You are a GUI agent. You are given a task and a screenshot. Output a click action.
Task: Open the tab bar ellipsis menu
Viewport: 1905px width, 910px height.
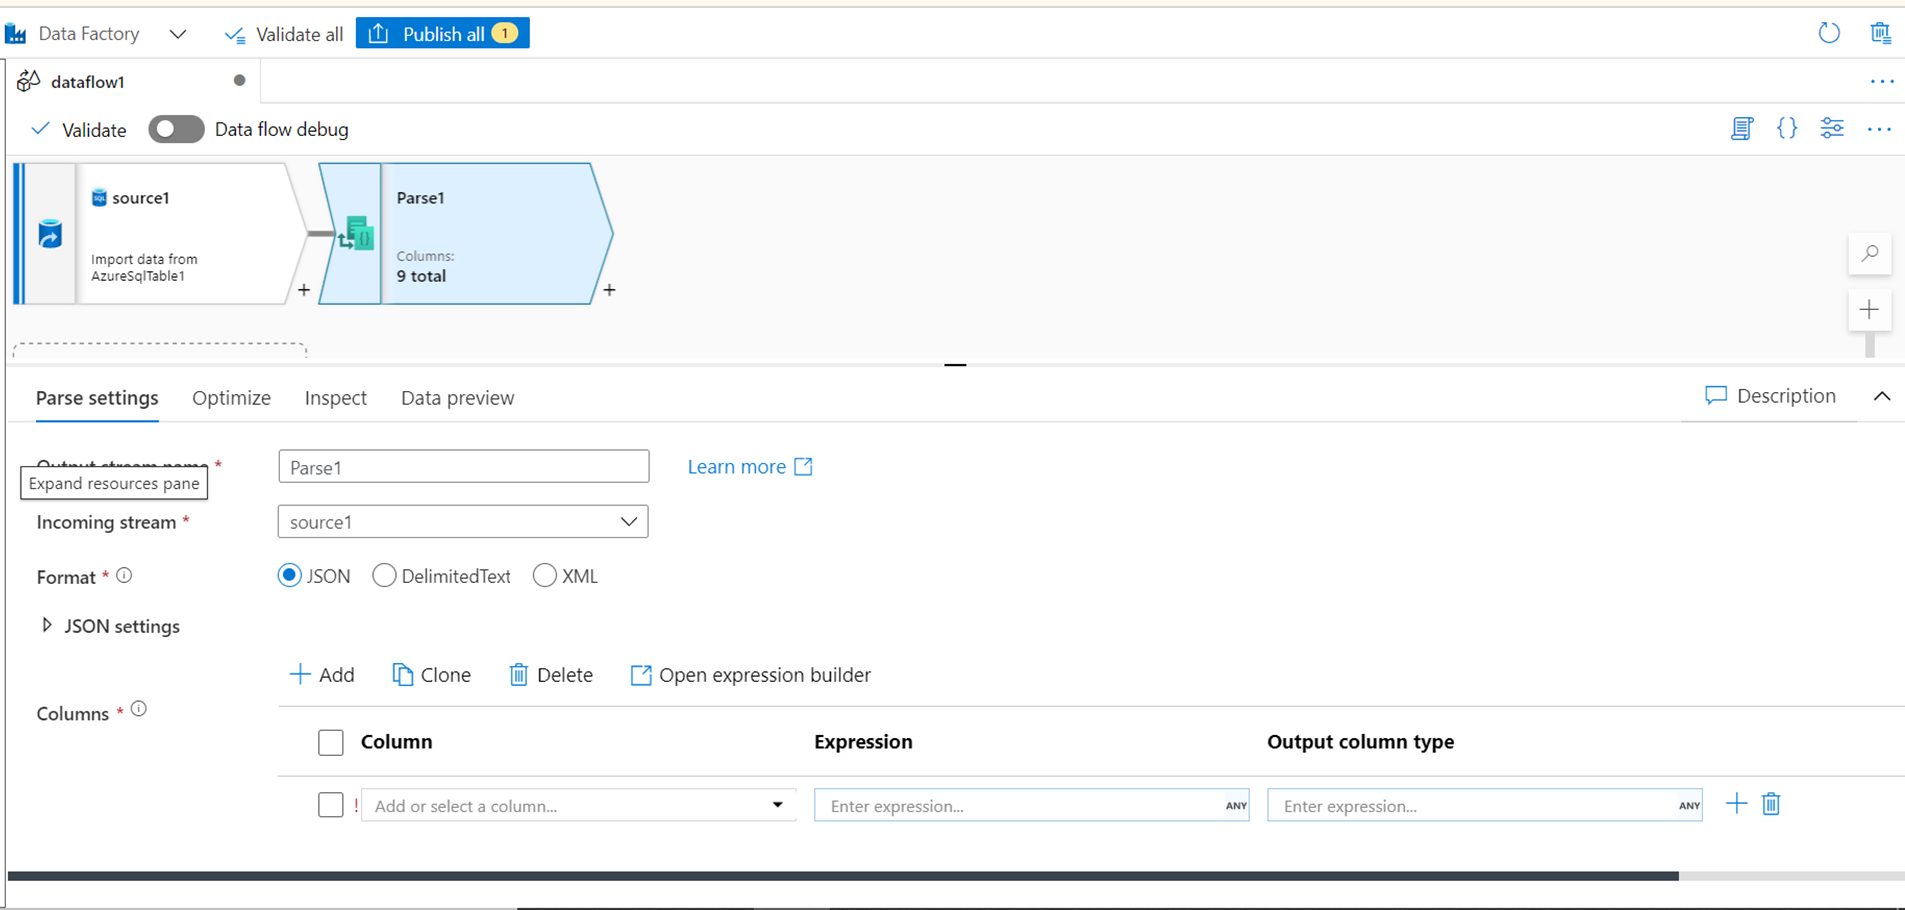click(x=1881, y=82)
